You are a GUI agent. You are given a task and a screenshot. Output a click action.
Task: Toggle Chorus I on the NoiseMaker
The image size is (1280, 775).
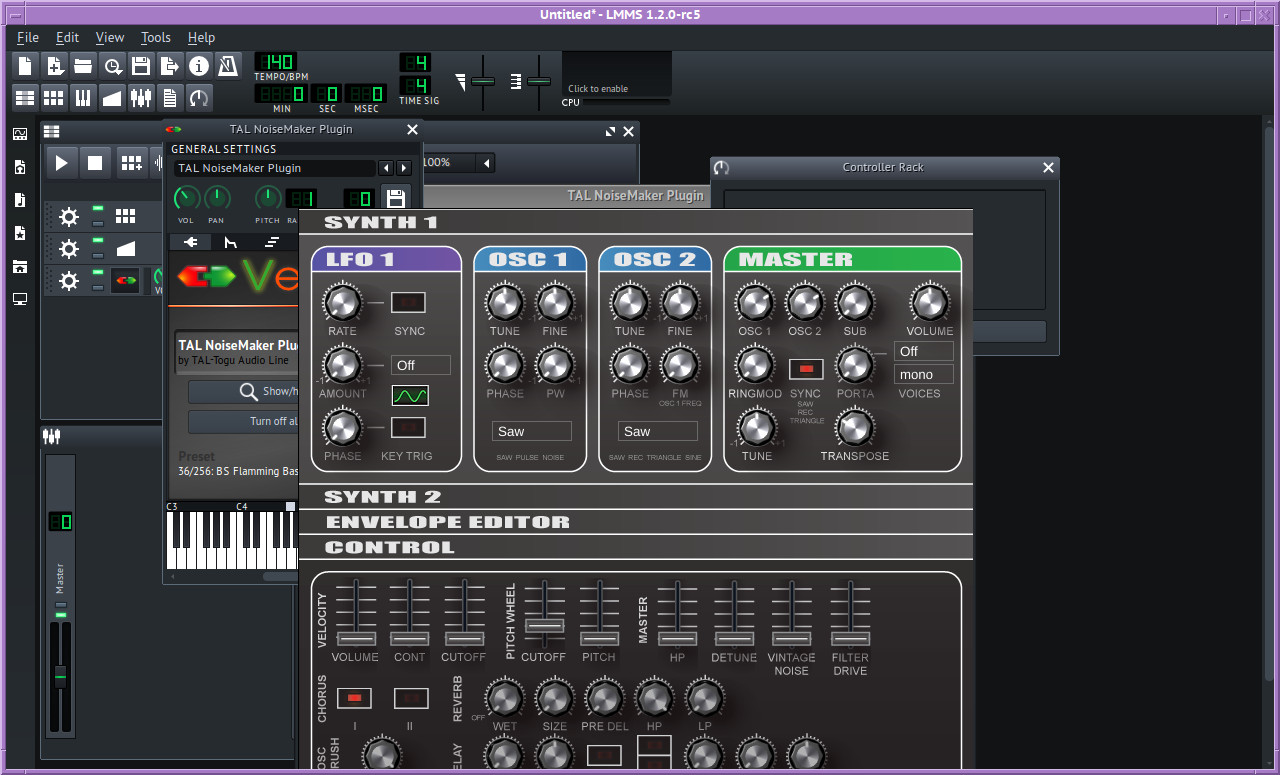point(354,697)
